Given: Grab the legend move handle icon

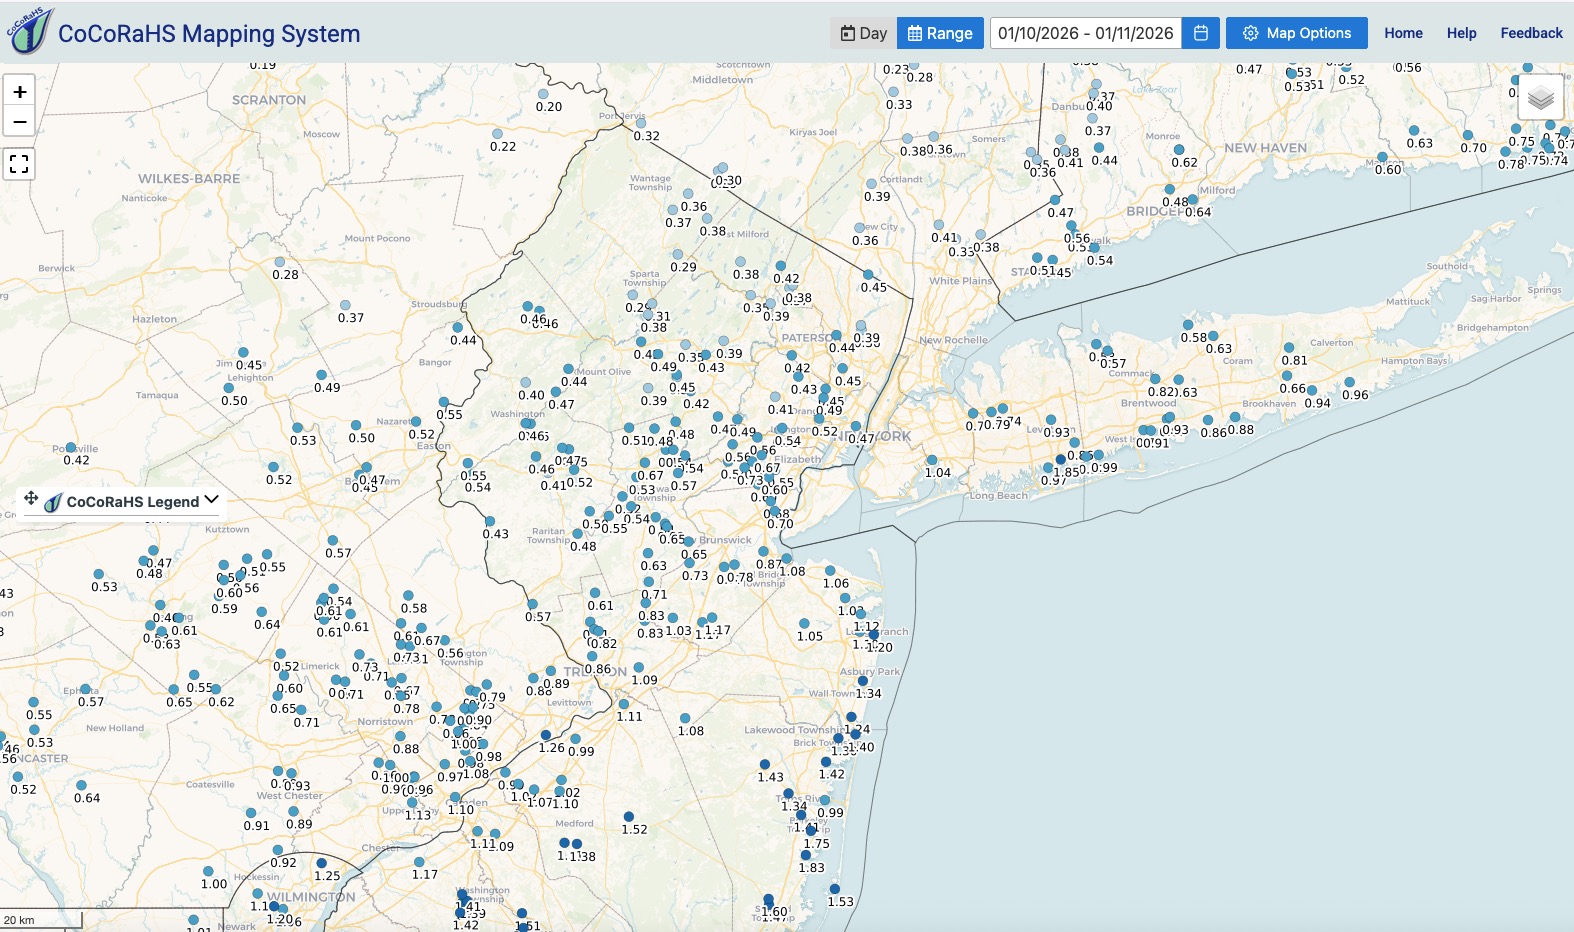Looking at the screenshot, I should click(31, 498).
